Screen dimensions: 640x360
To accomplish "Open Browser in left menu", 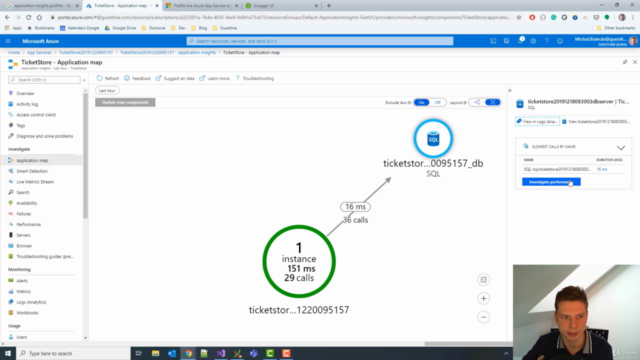I will coord(24,246).
